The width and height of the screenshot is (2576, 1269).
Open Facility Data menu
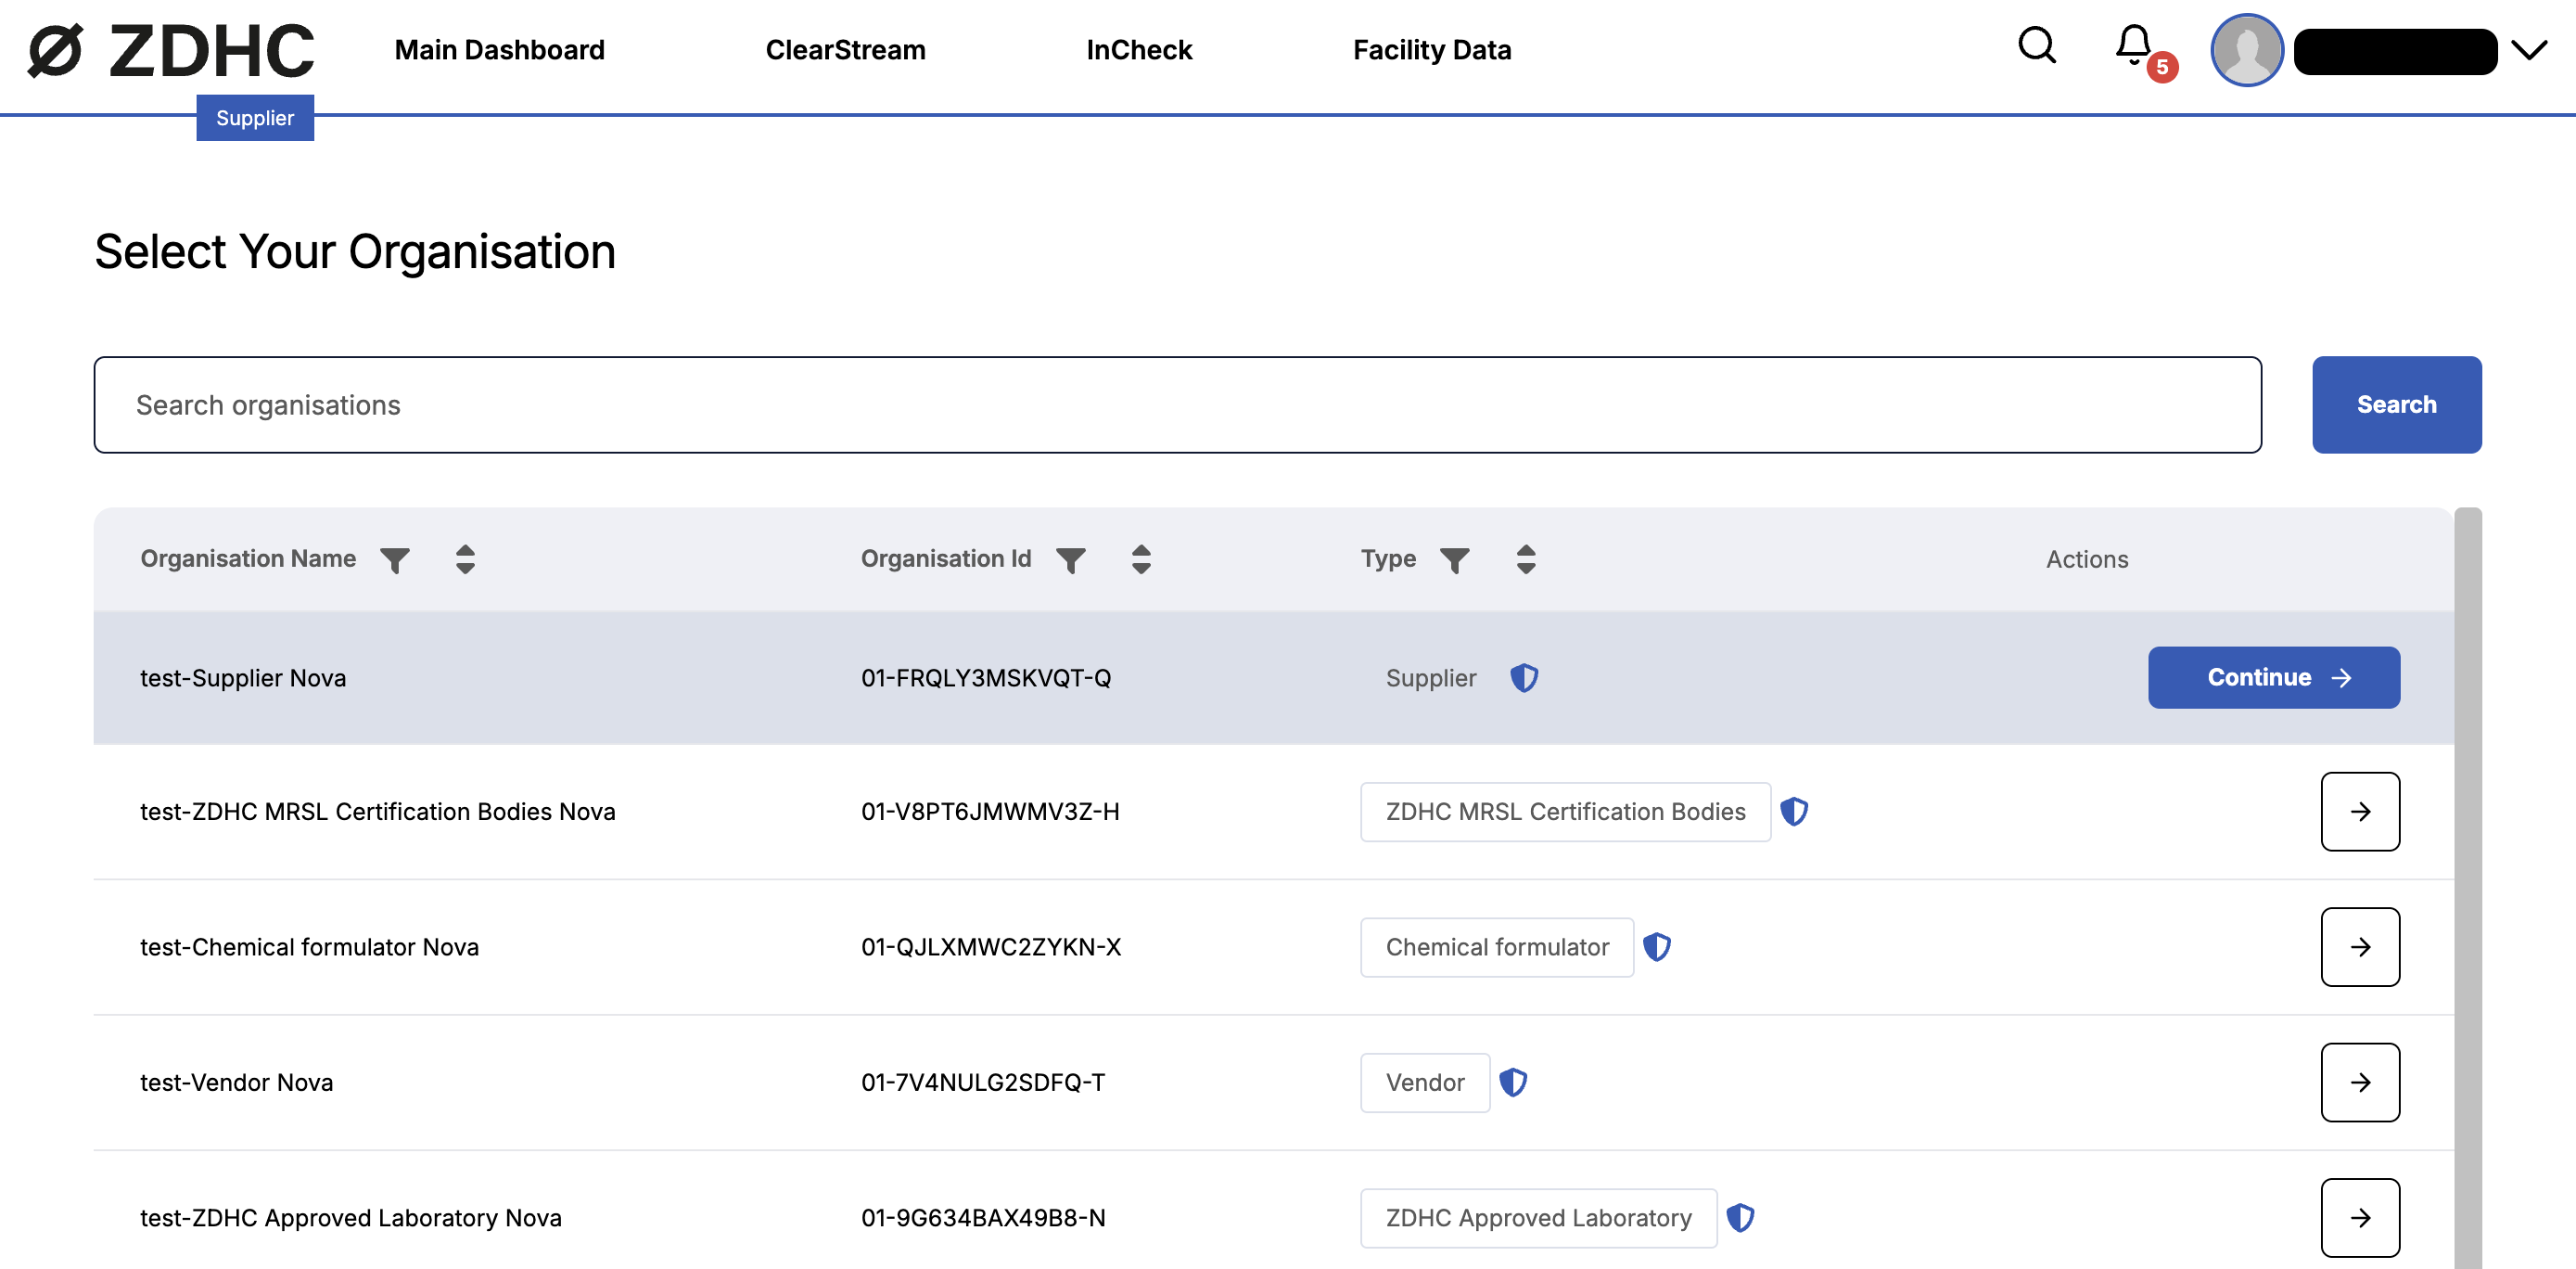1432,50
